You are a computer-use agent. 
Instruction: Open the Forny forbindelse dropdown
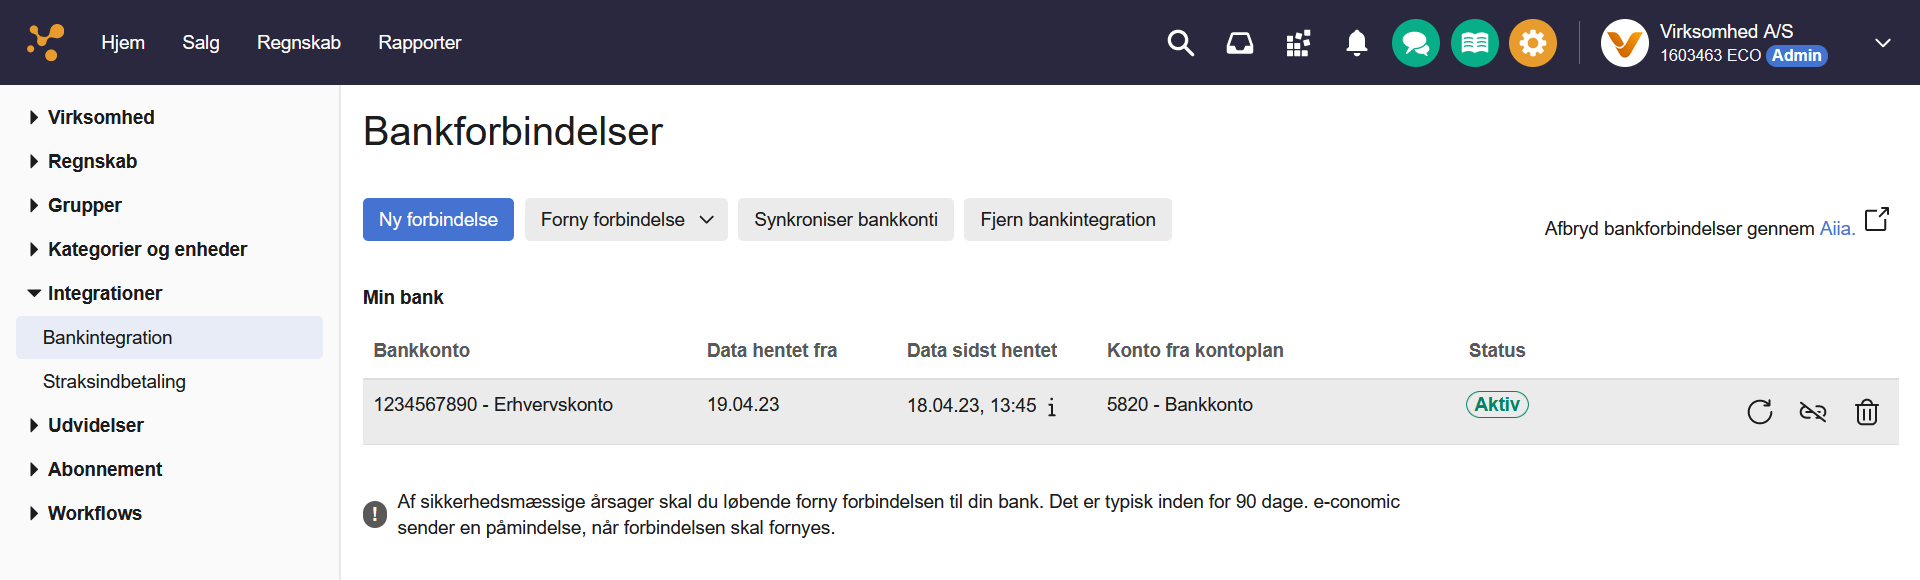pyautogui.click(x=626, y=220)
